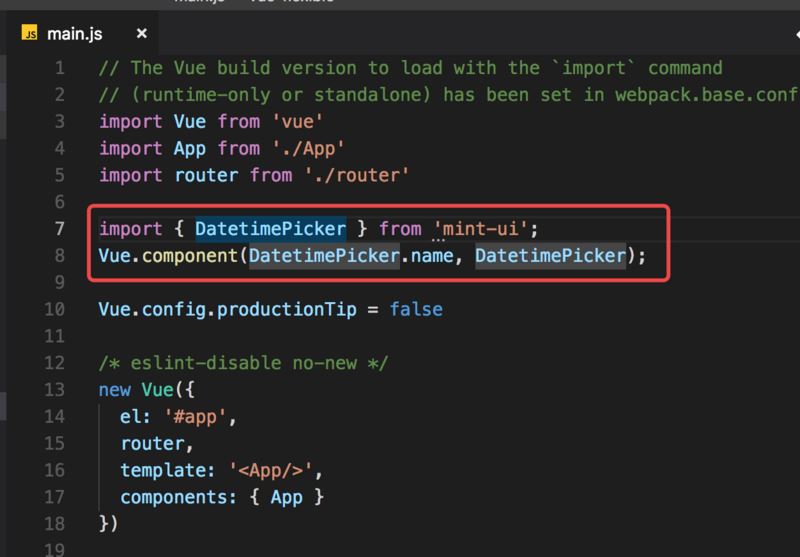Click line number 10 in the gutter
Image resolution: width=800 pixels, height=557 pixels.
[55, 309]
